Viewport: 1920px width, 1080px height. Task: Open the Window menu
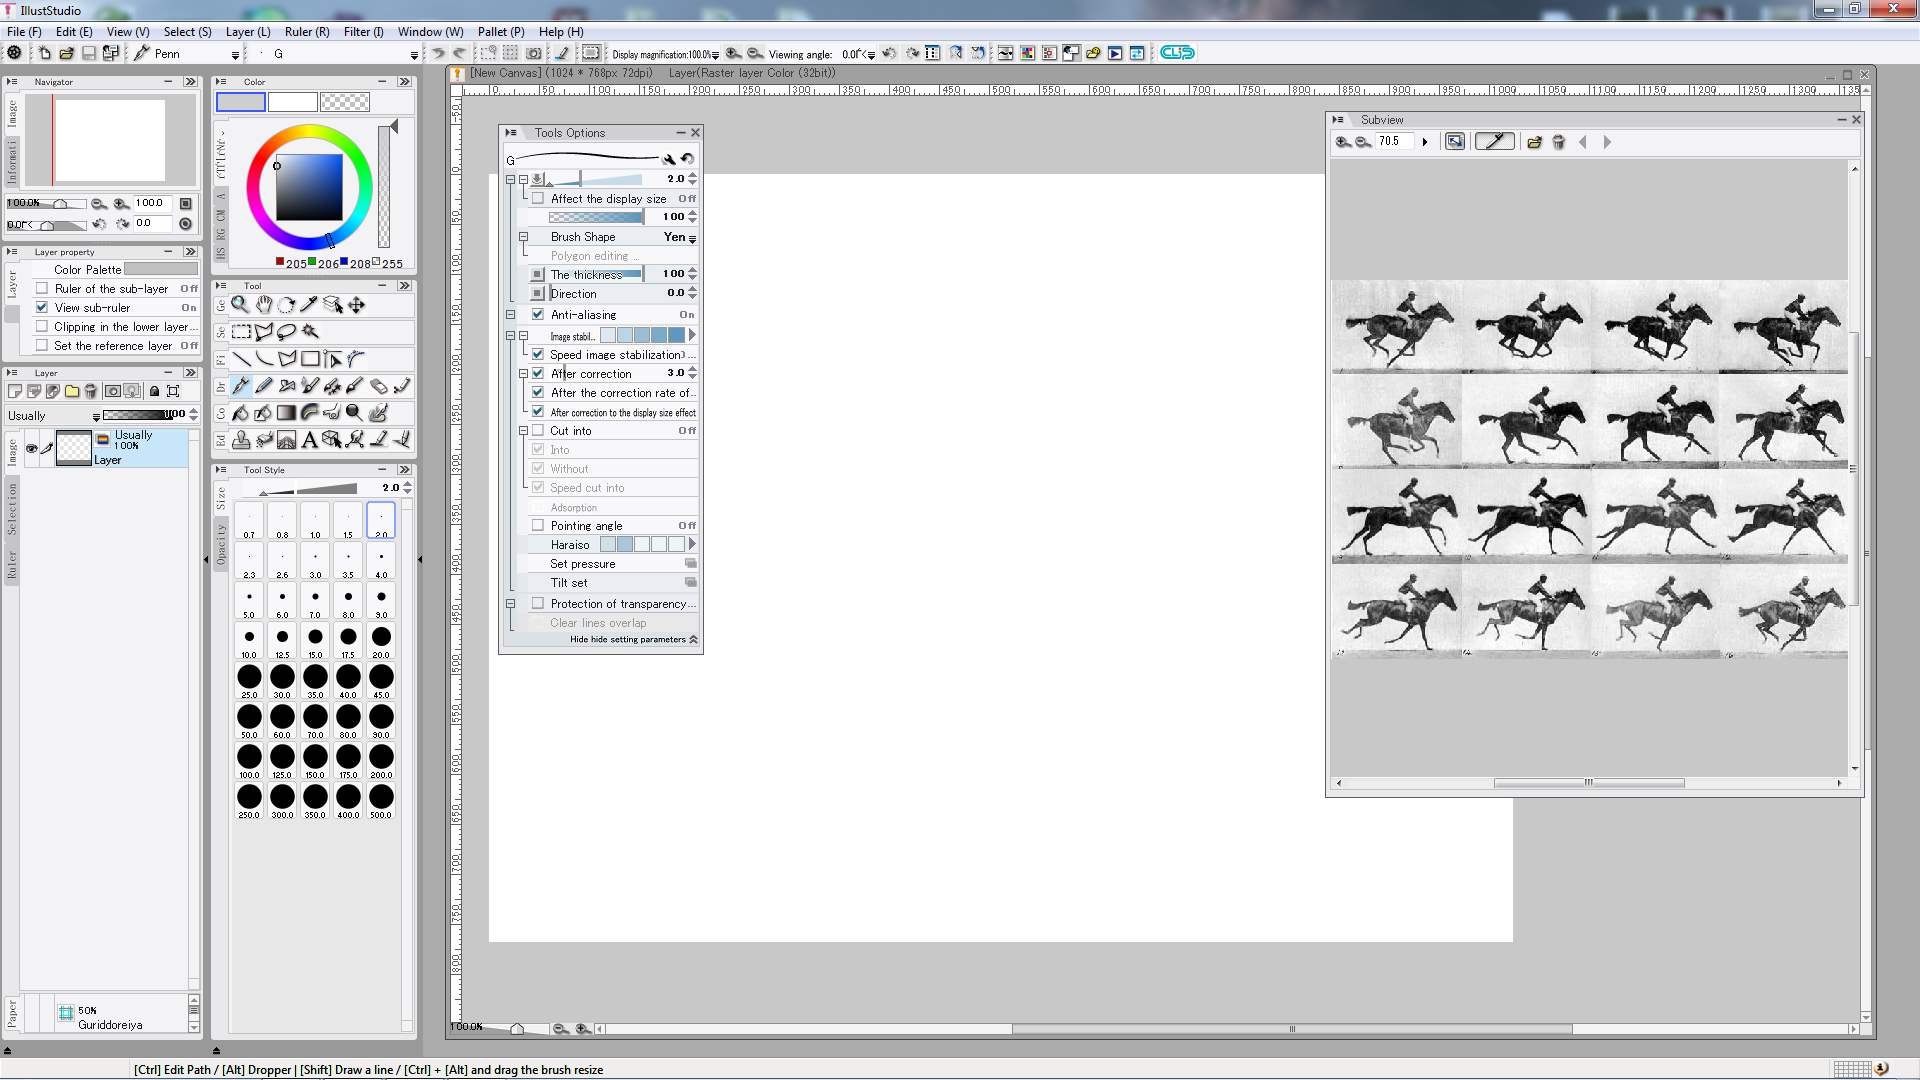(x=430, y=32)
